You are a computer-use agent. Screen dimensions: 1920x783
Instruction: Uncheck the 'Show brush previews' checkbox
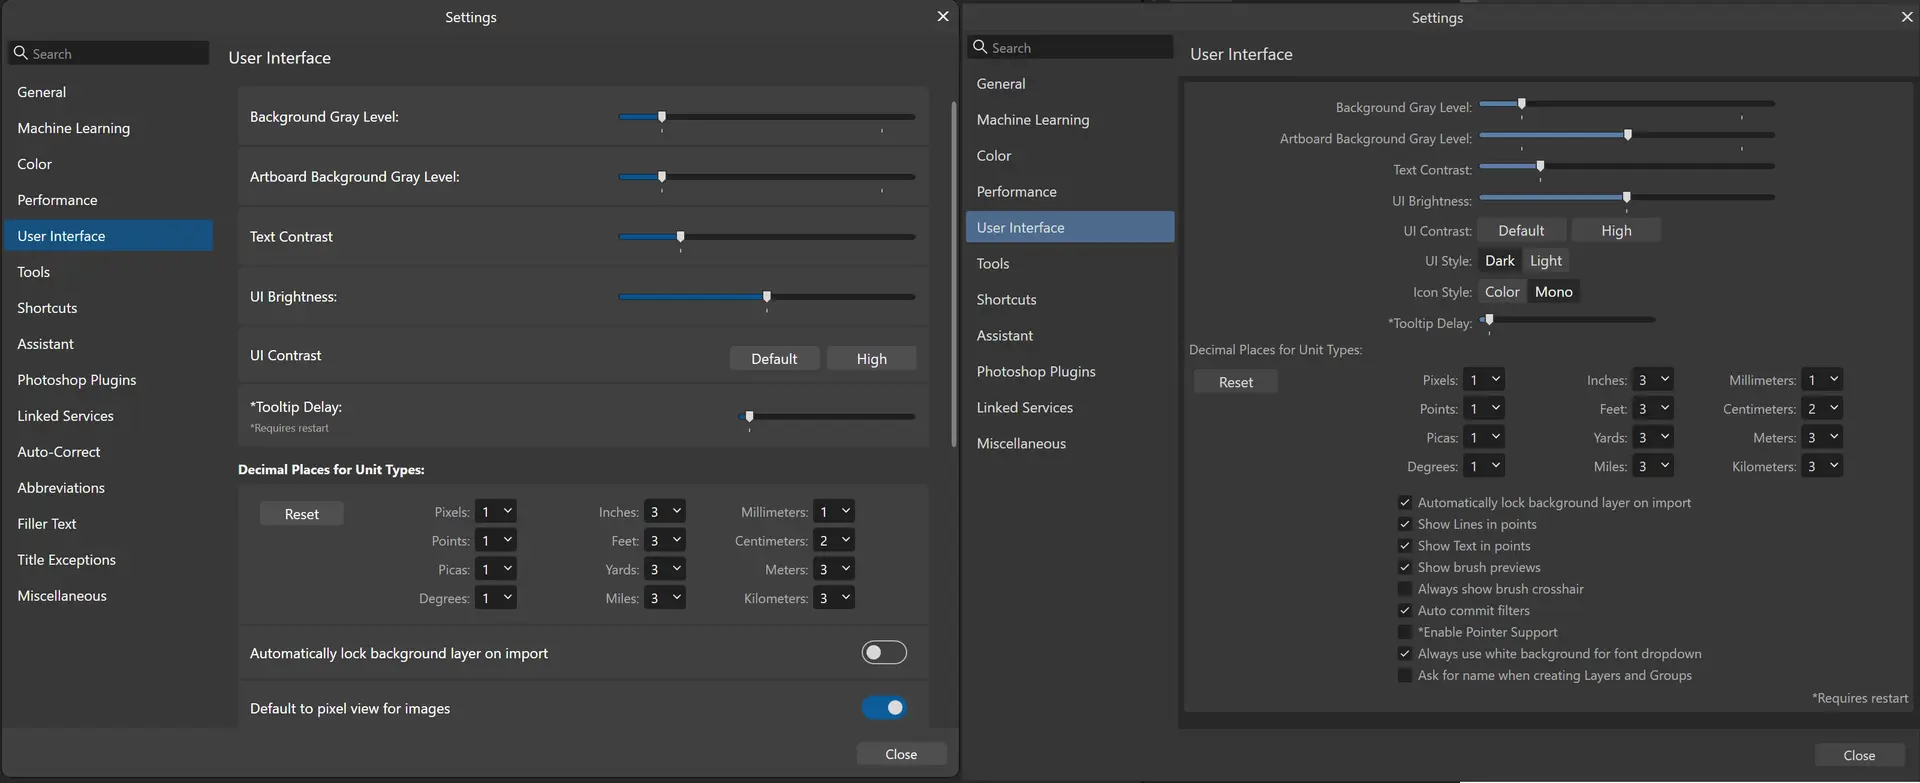(1405, 567)
